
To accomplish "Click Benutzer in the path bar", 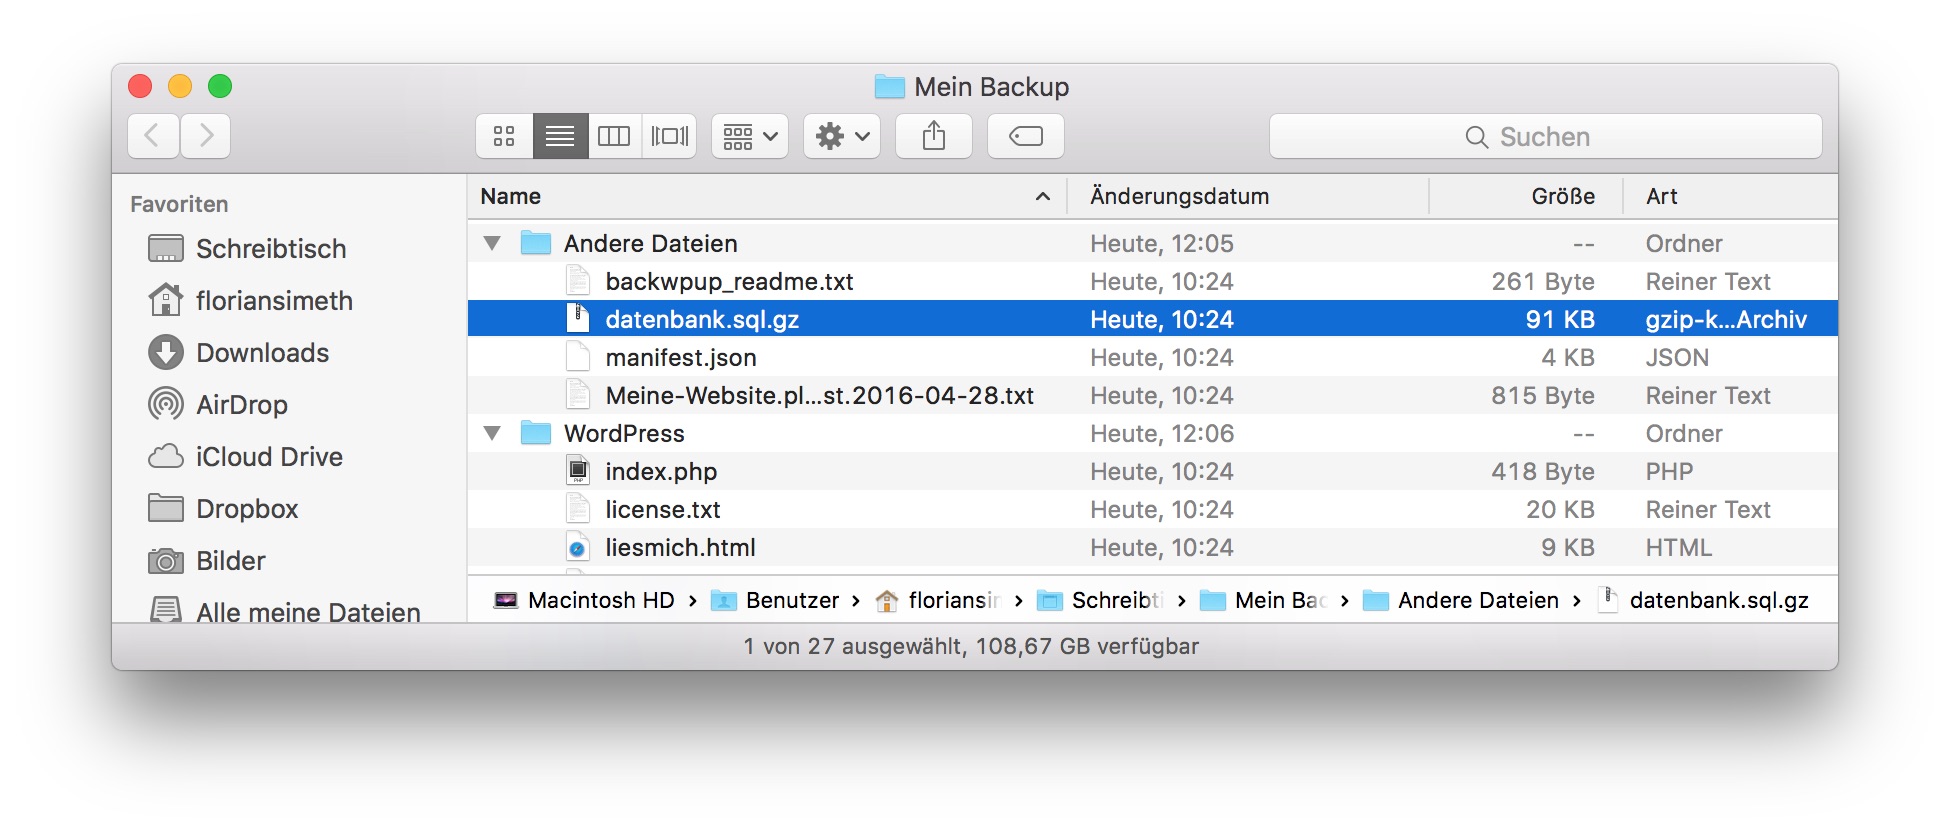I will coord(791,601).
